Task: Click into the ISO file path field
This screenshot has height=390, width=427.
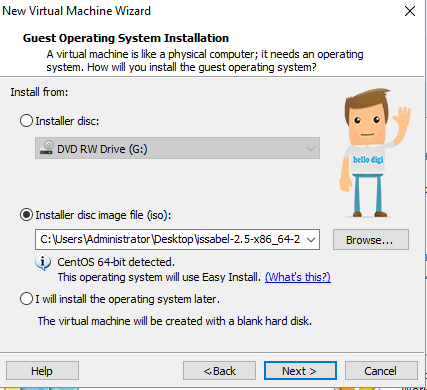Action: [177, 239]
